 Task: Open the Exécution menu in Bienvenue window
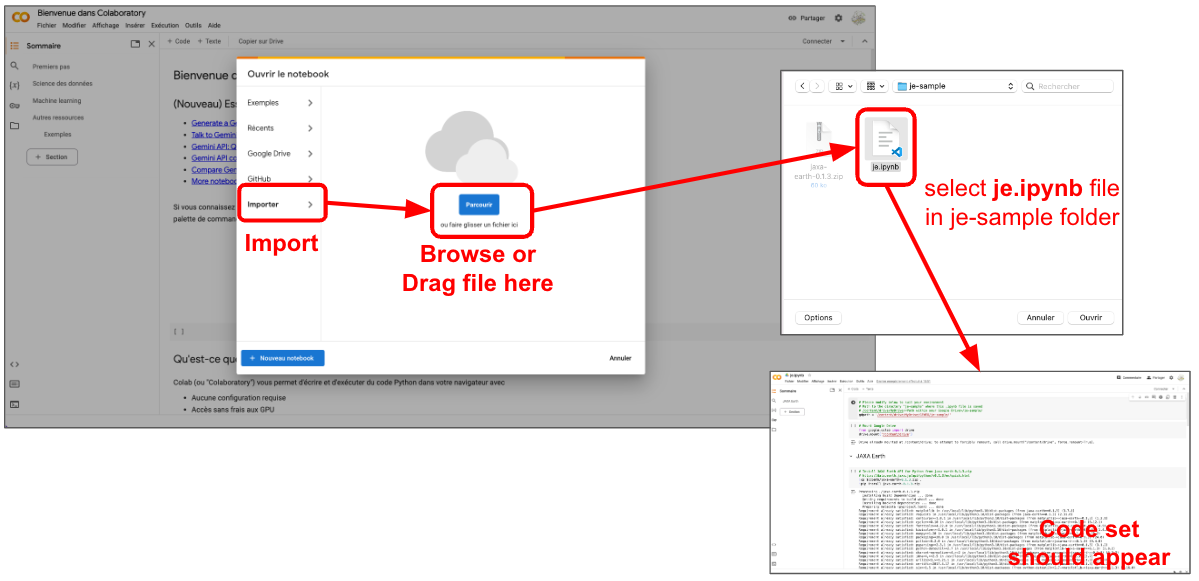click(x=164, y=25)
